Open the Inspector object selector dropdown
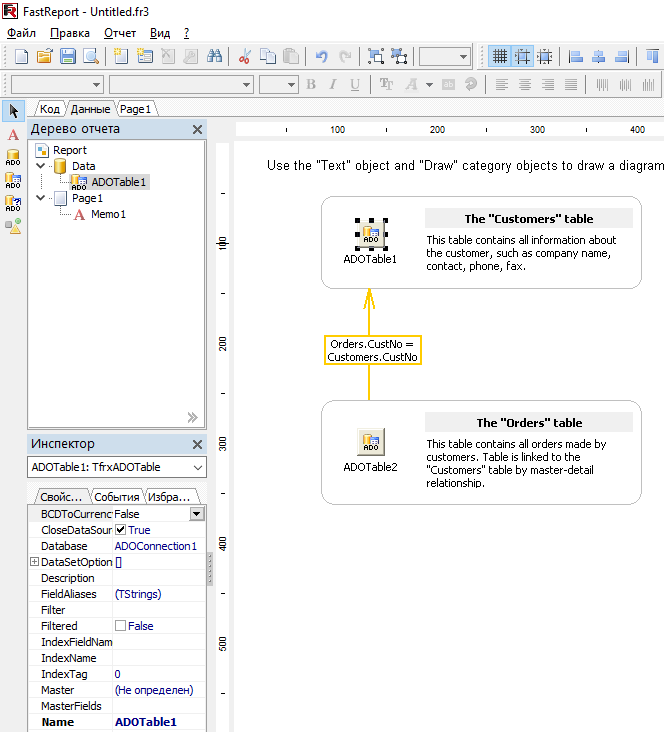Image resolution: width=664 pixels, height=732 pixels. coord(196,467)
